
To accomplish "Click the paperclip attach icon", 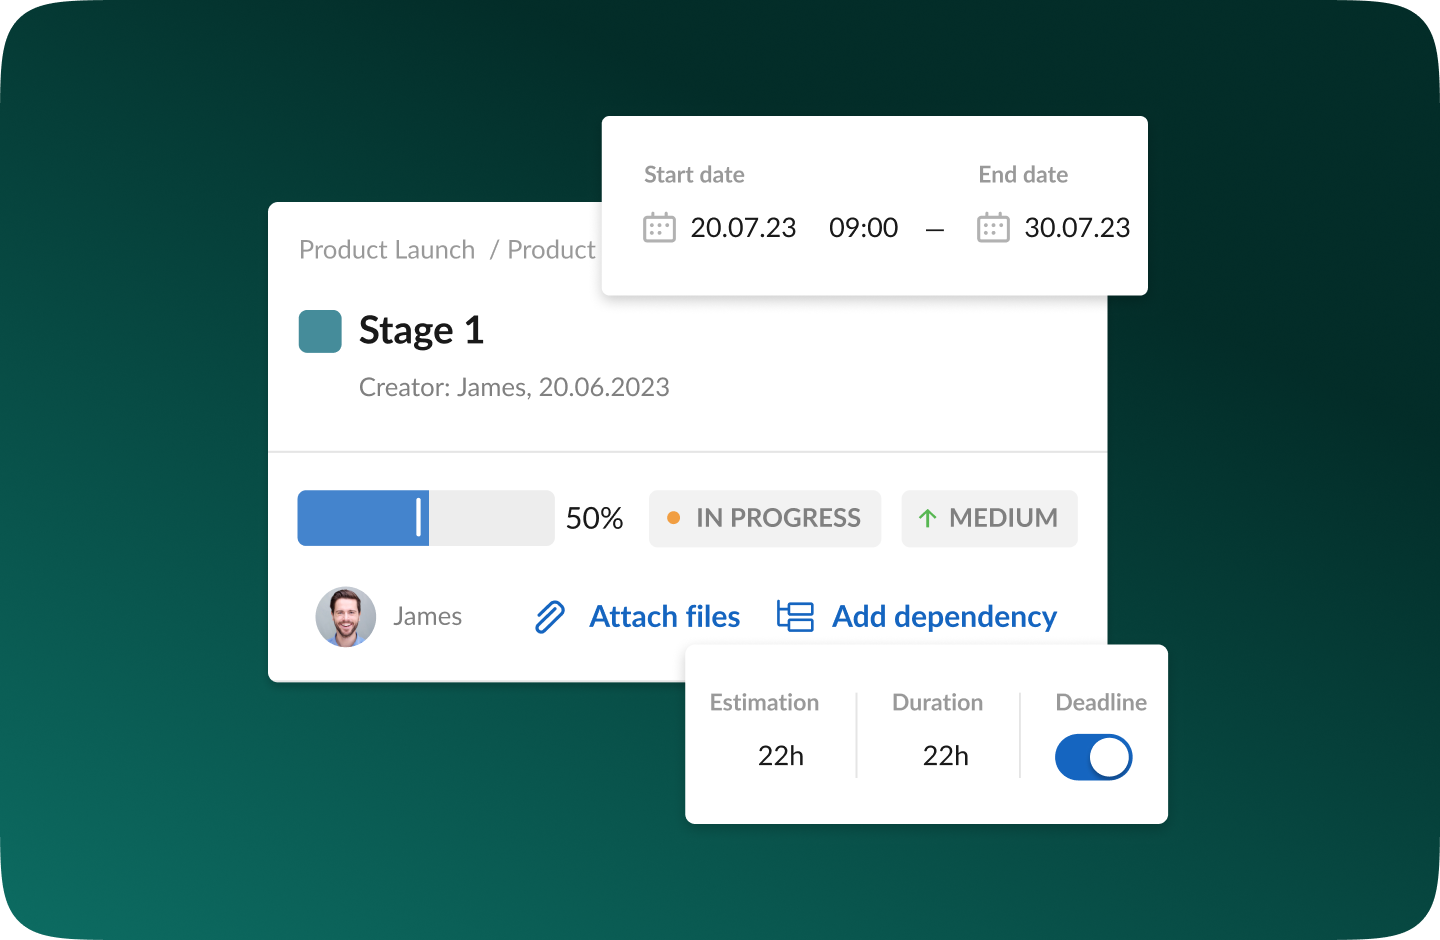I will tap(550, 617).
